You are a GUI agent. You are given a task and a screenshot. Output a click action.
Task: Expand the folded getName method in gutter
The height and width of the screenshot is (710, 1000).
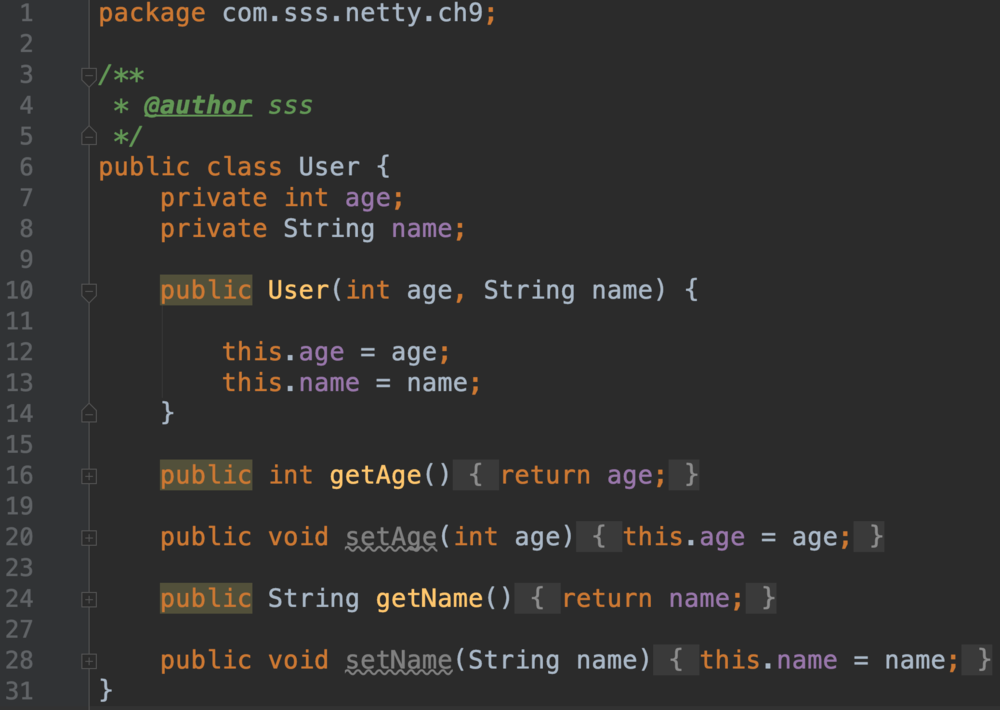[x=89, y=600]
